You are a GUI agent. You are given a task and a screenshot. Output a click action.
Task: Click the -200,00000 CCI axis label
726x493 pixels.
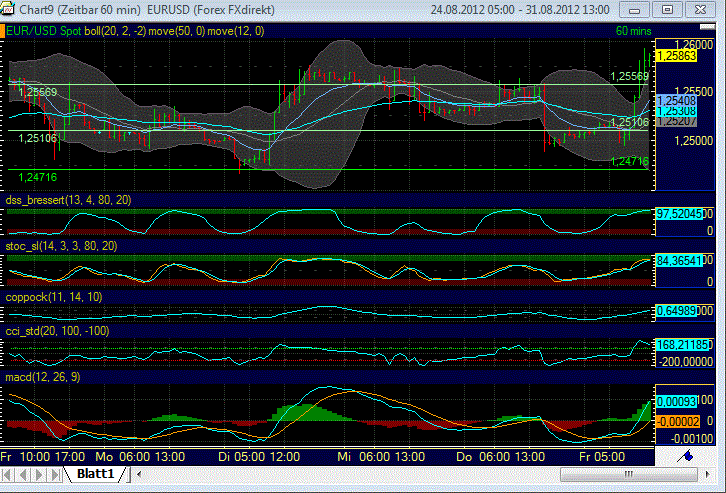(686, 362)
